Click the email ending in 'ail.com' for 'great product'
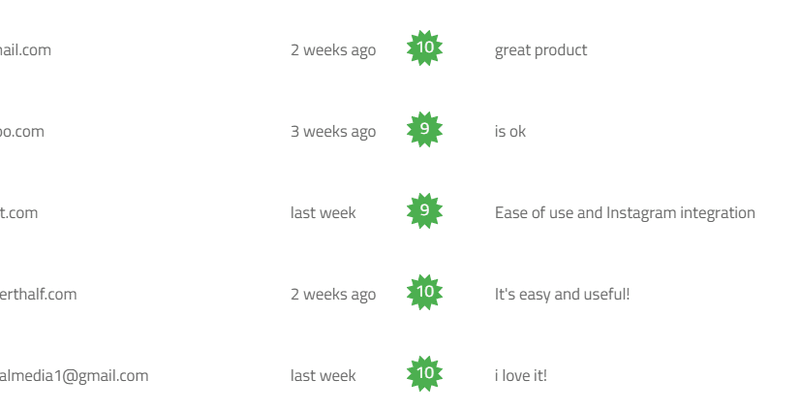The height and width of the screenshot is (411, 800). 26,50
